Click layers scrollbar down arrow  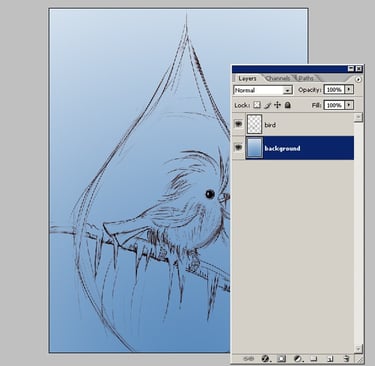(358, 349)
